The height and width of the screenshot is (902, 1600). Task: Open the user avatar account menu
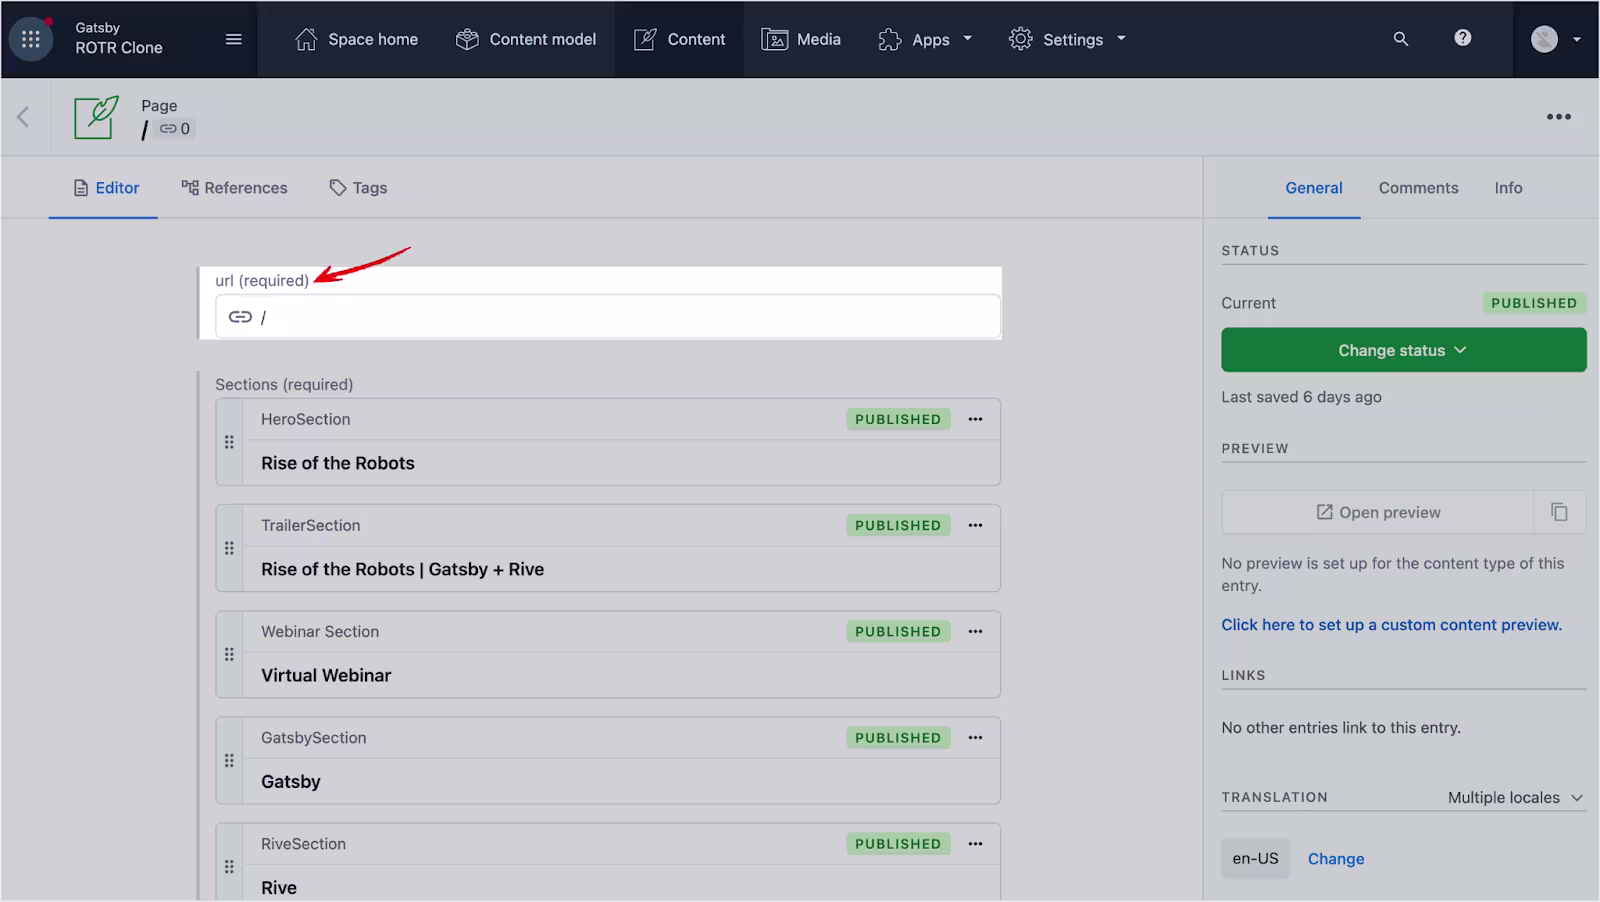tap(1556, 39)
